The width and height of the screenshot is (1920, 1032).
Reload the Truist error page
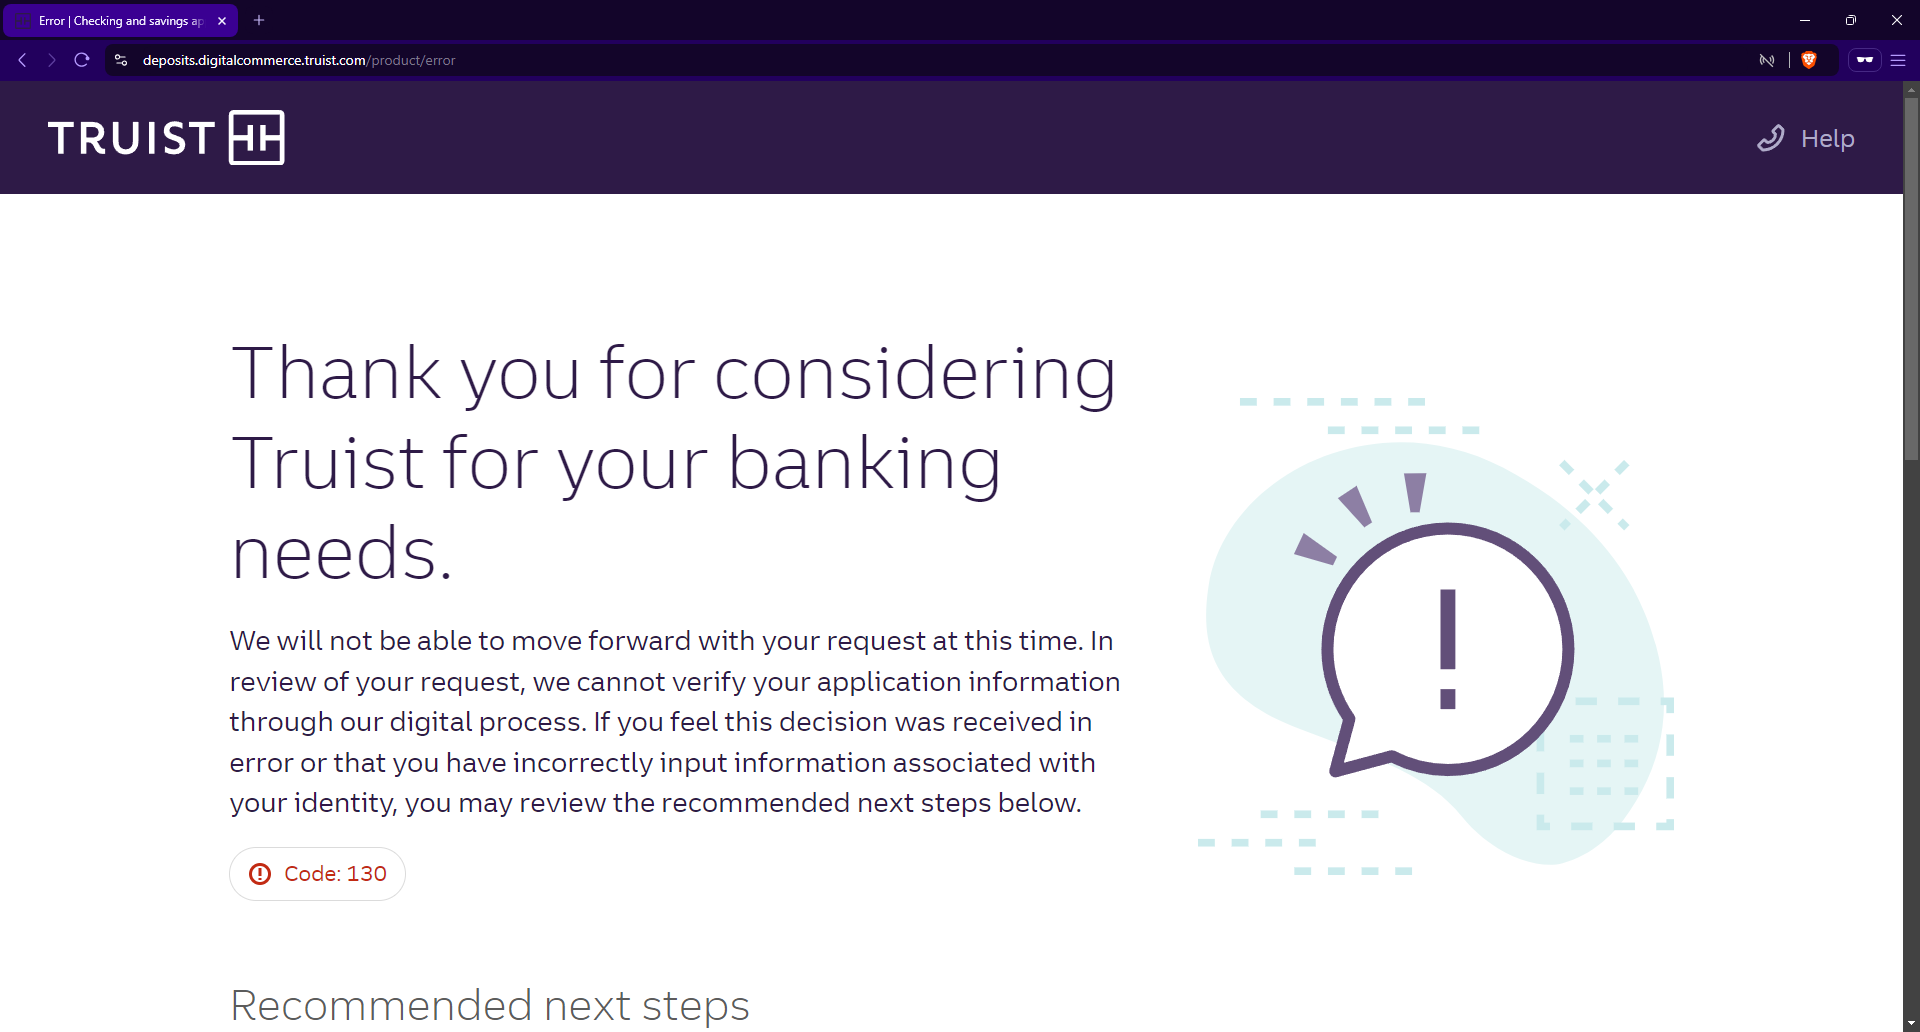[82, 60]
